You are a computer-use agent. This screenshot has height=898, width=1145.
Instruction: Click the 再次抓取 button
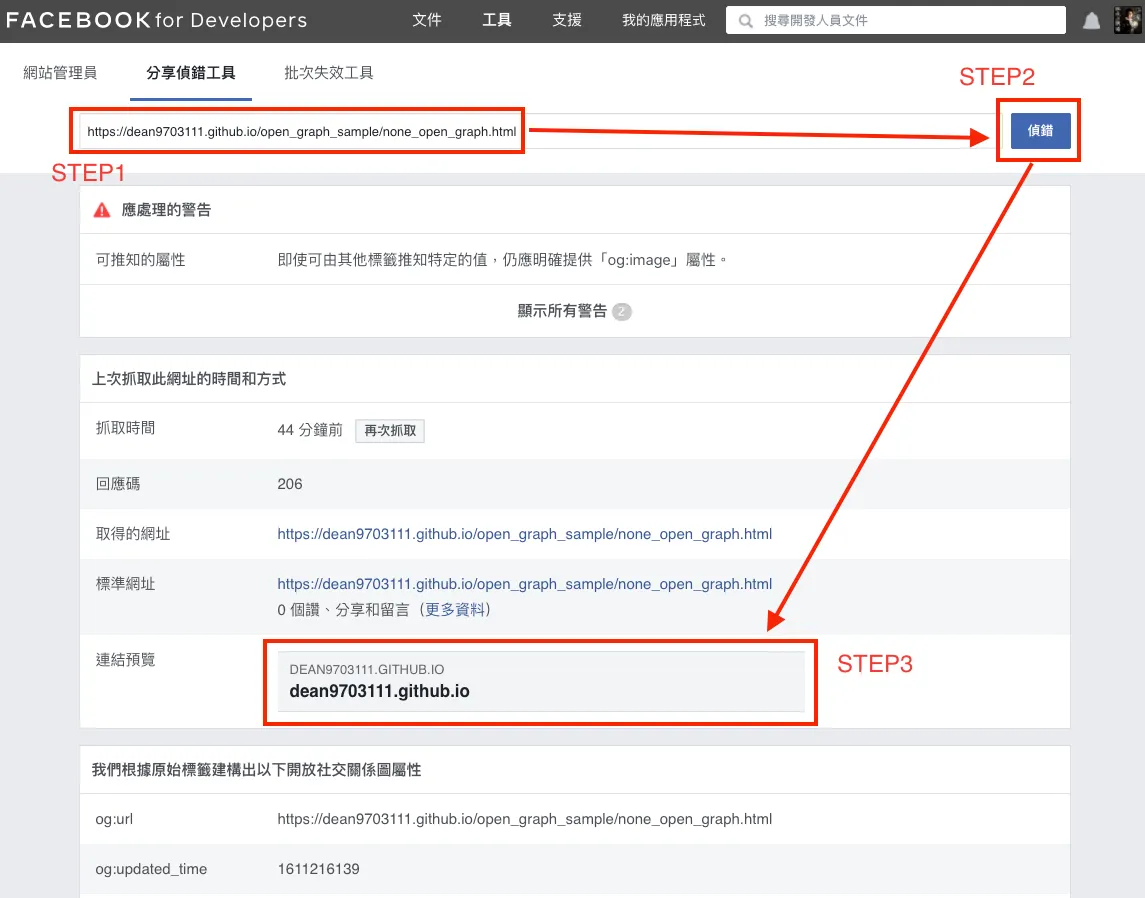click(390, 431)
